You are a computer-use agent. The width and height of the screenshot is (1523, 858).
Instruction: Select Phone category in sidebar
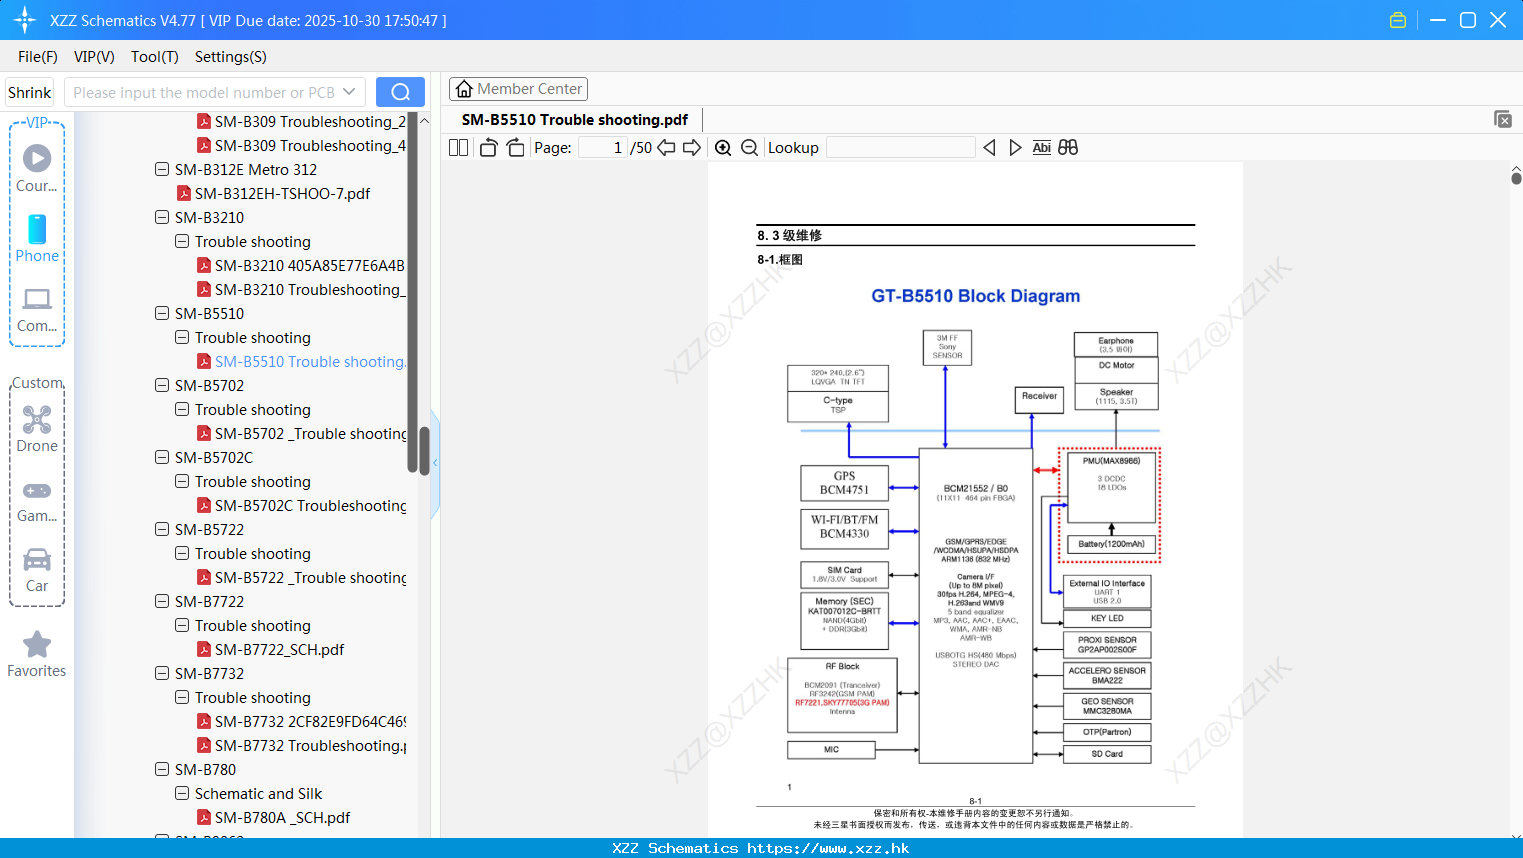(37, 238)
